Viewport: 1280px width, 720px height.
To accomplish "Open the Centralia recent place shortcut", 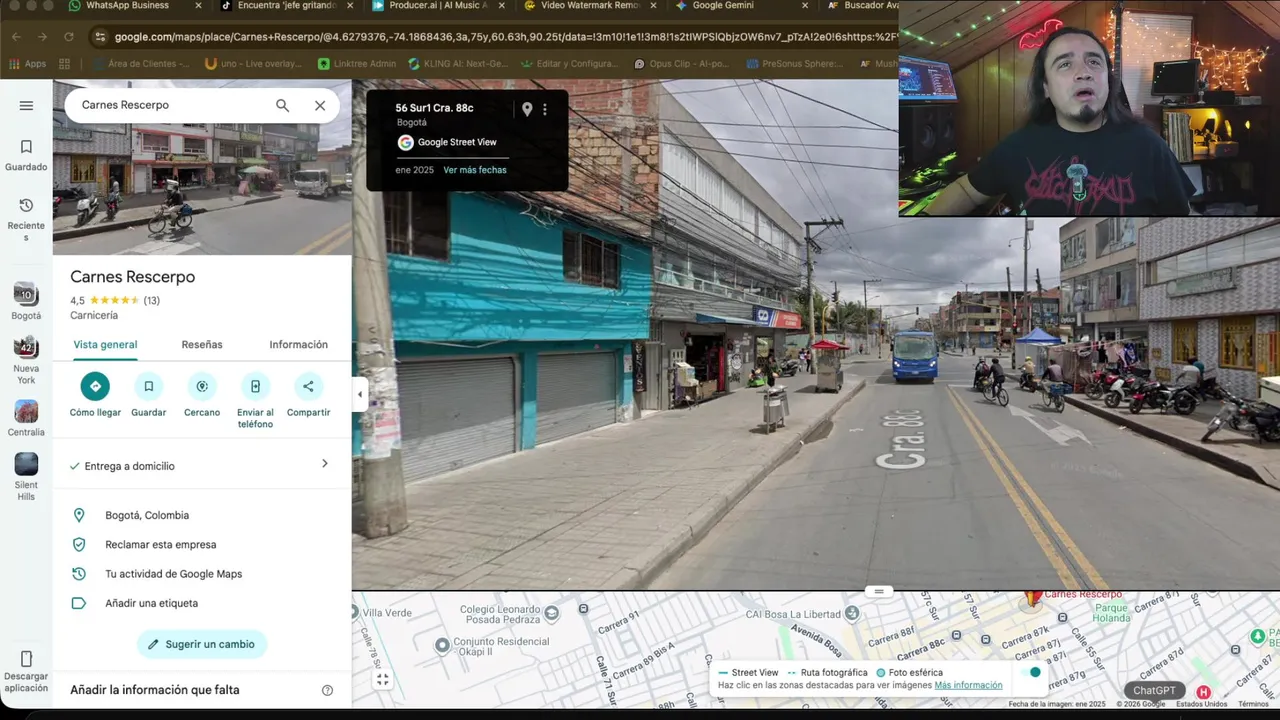I will pyautogui.click(x=26, y=418).
